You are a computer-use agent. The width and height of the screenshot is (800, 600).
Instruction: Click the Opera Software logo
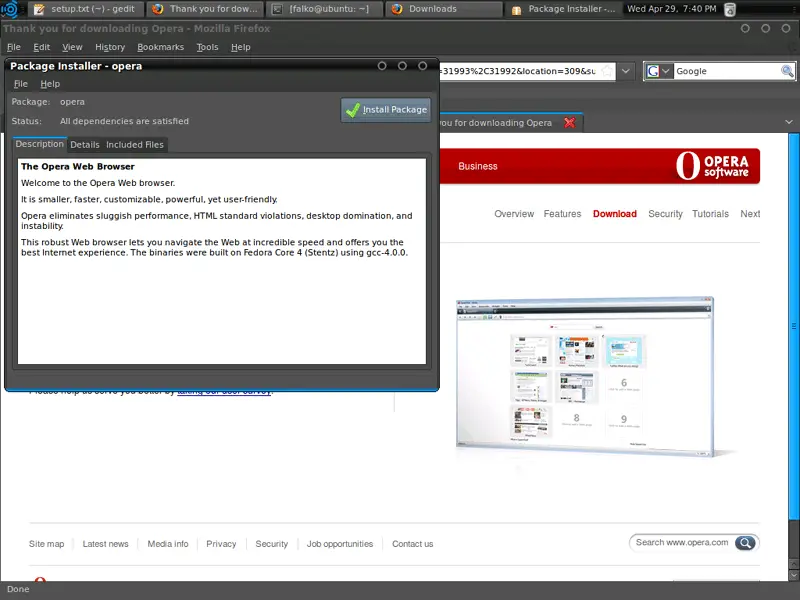[x=712, y=166]
